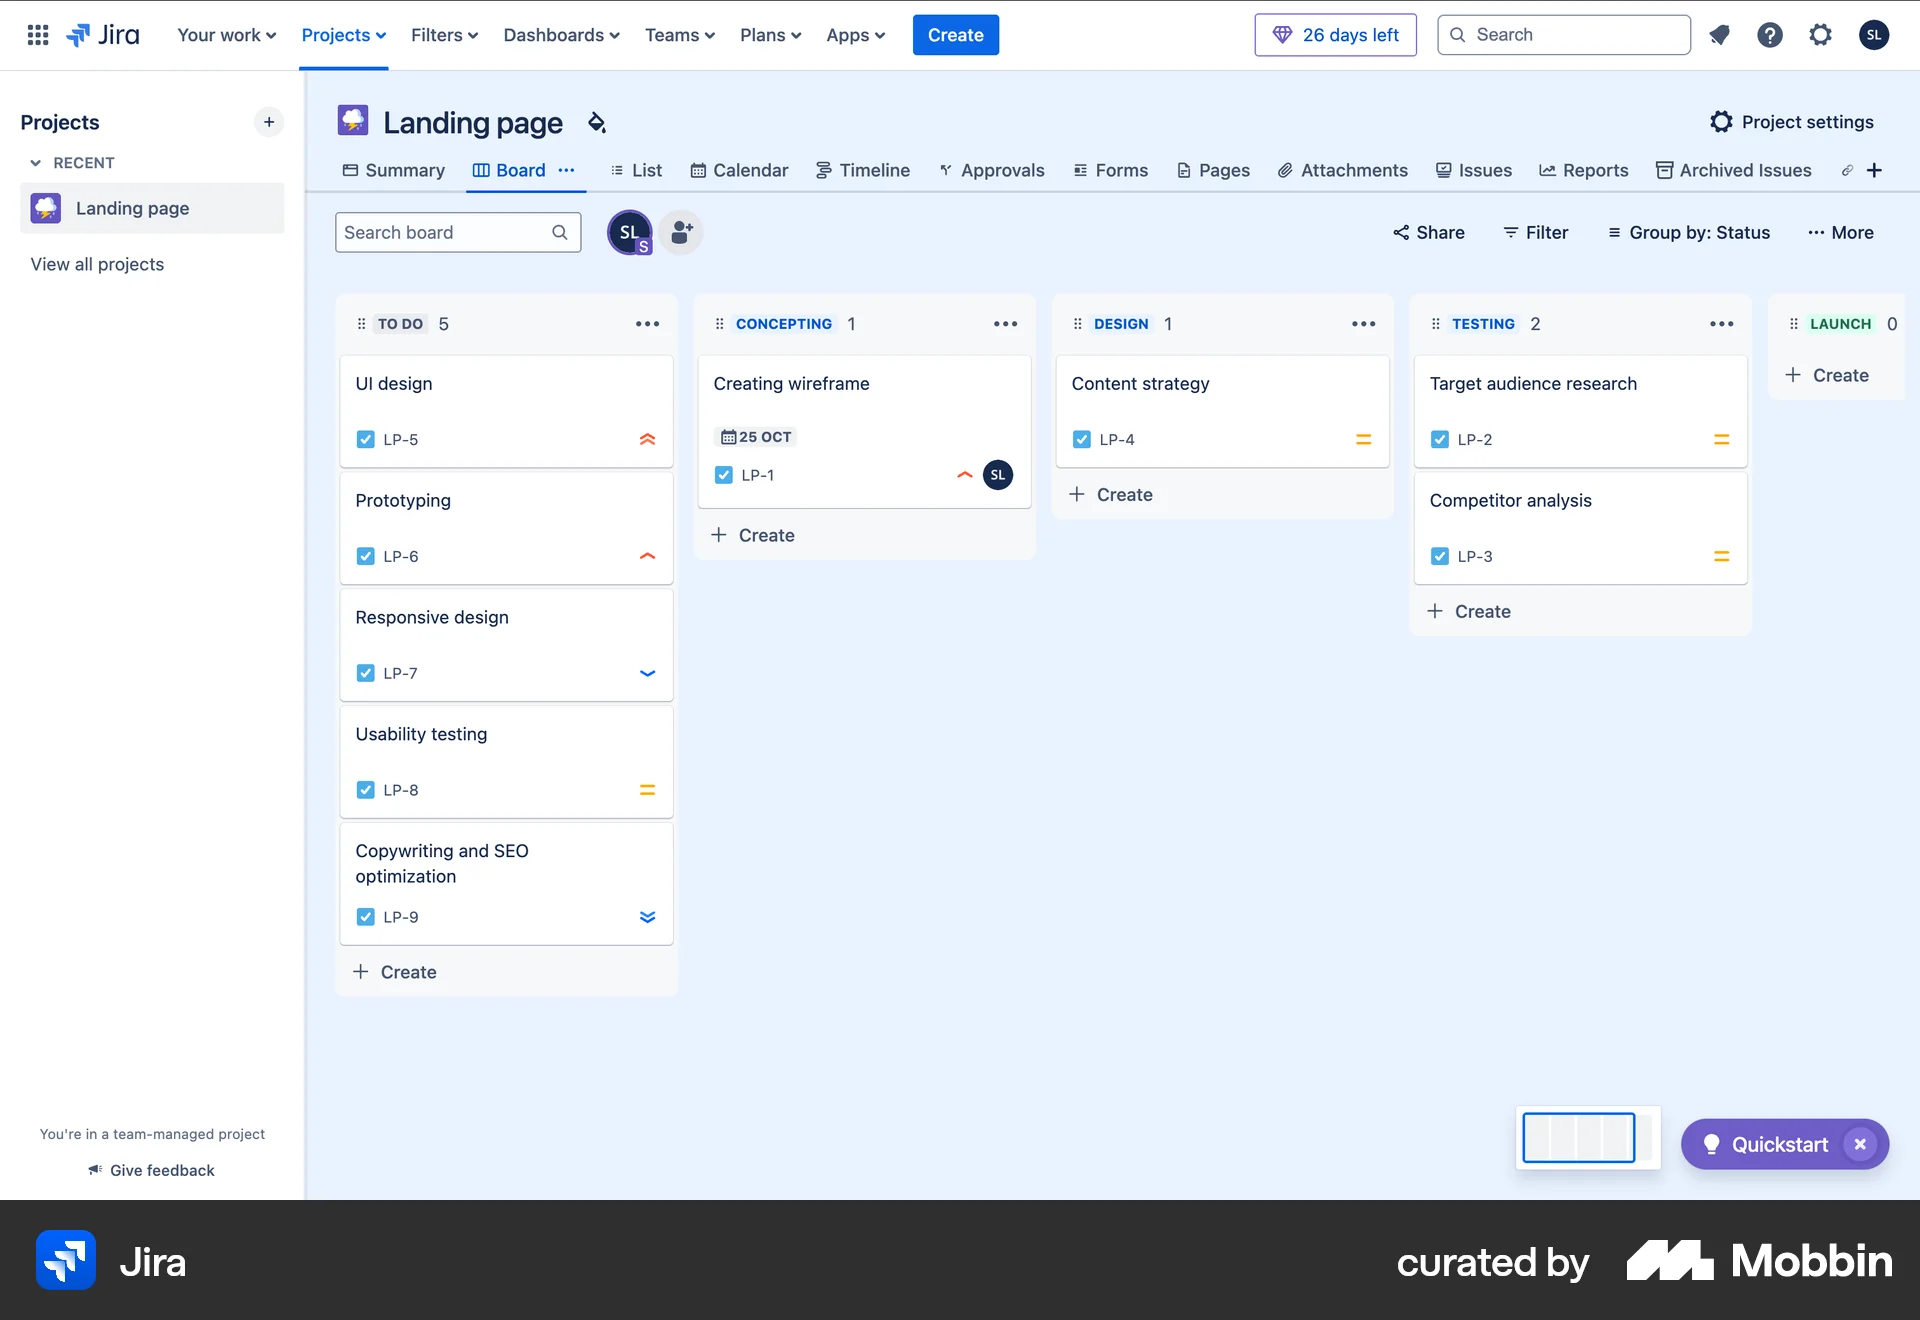Viewport: 1920px width, 1320px height.
Task: Click the notifications bell icon
Action: pyautogui.click(x=1719, y=34)
